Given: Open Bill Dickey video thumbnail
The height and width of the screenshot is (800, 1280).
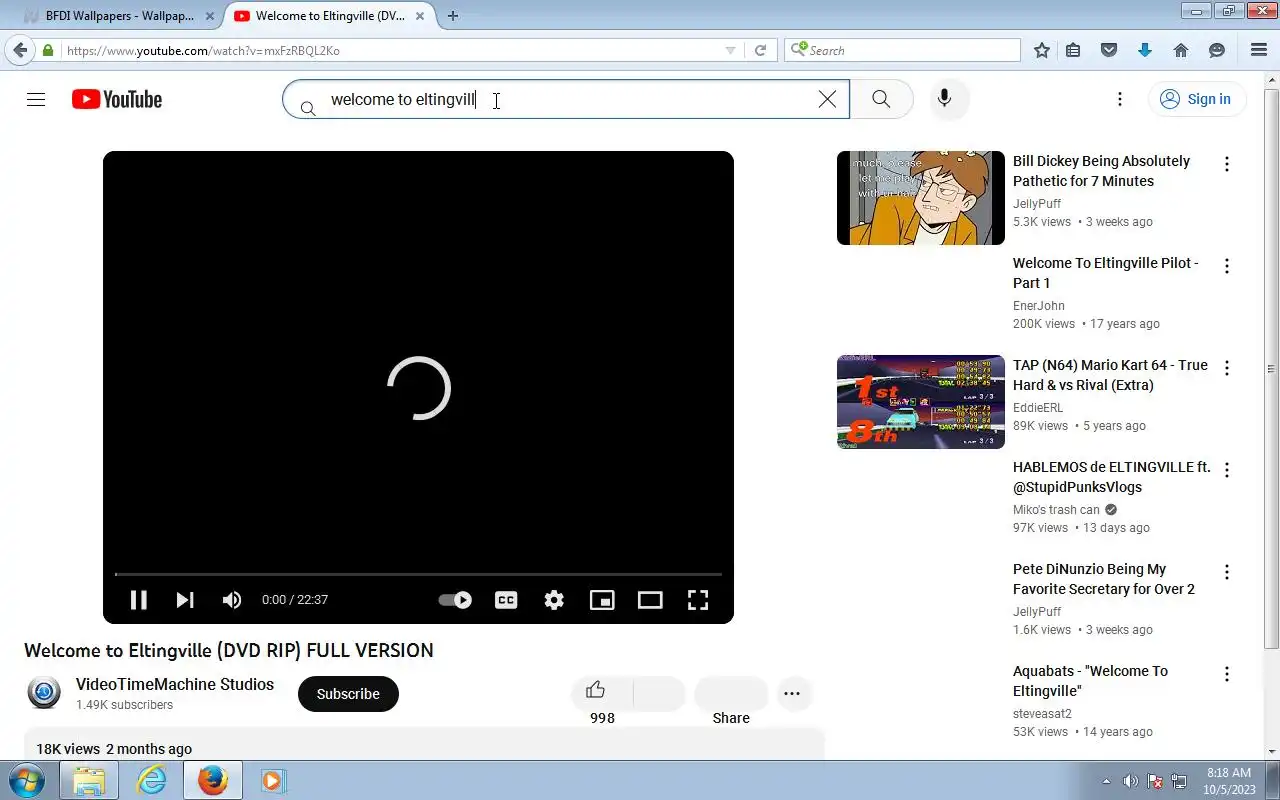Looking at the screenshot, I should 921,198.
